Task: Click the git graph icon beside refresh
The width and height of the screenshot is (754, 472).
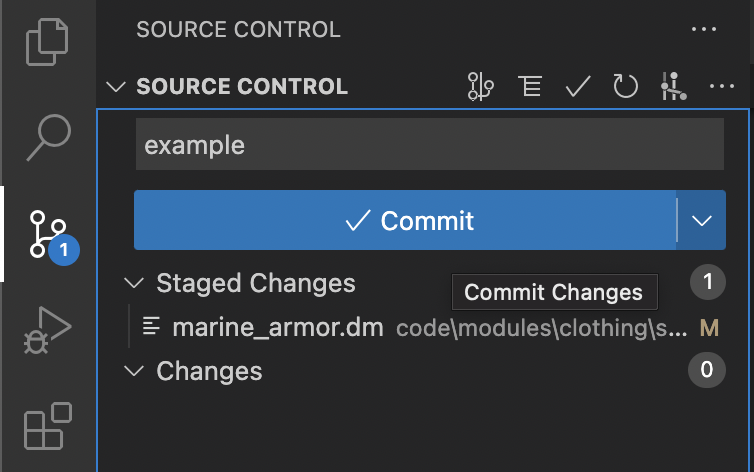Action: (674, 87)
